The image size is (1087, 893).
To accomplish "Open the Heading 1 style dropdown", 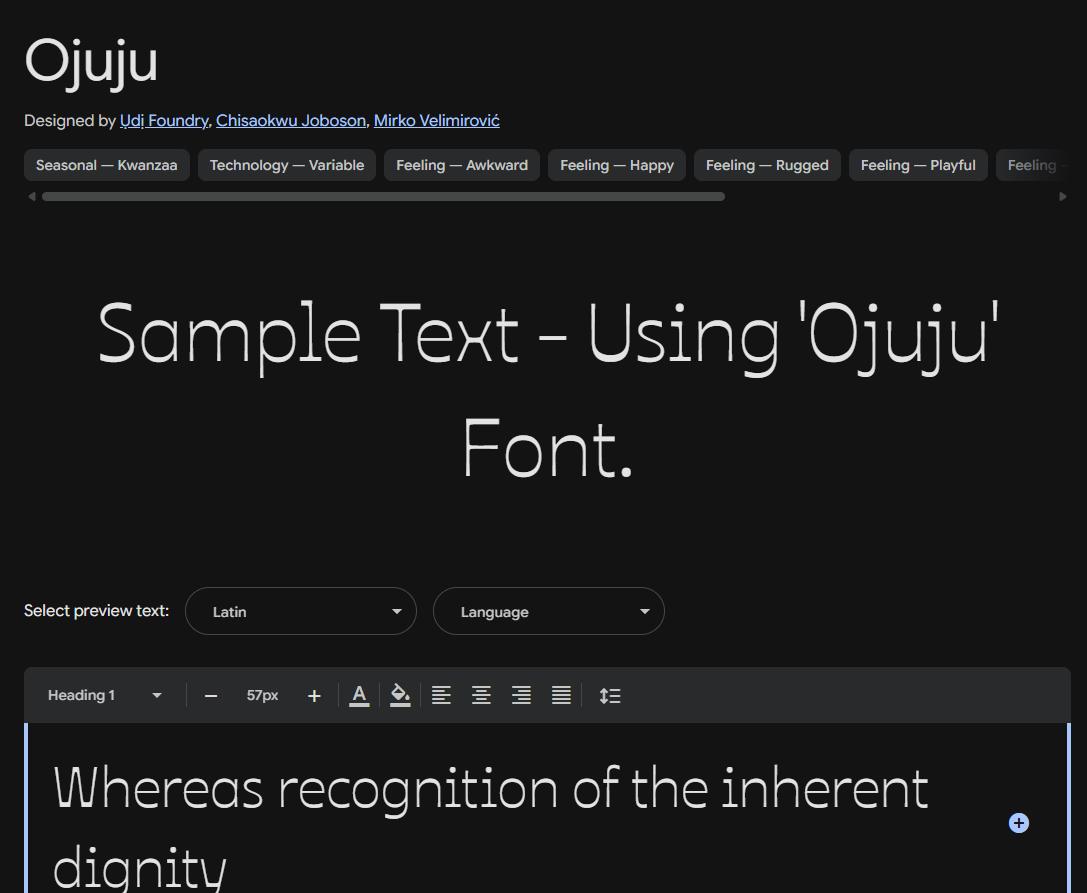I will (105, 695).
